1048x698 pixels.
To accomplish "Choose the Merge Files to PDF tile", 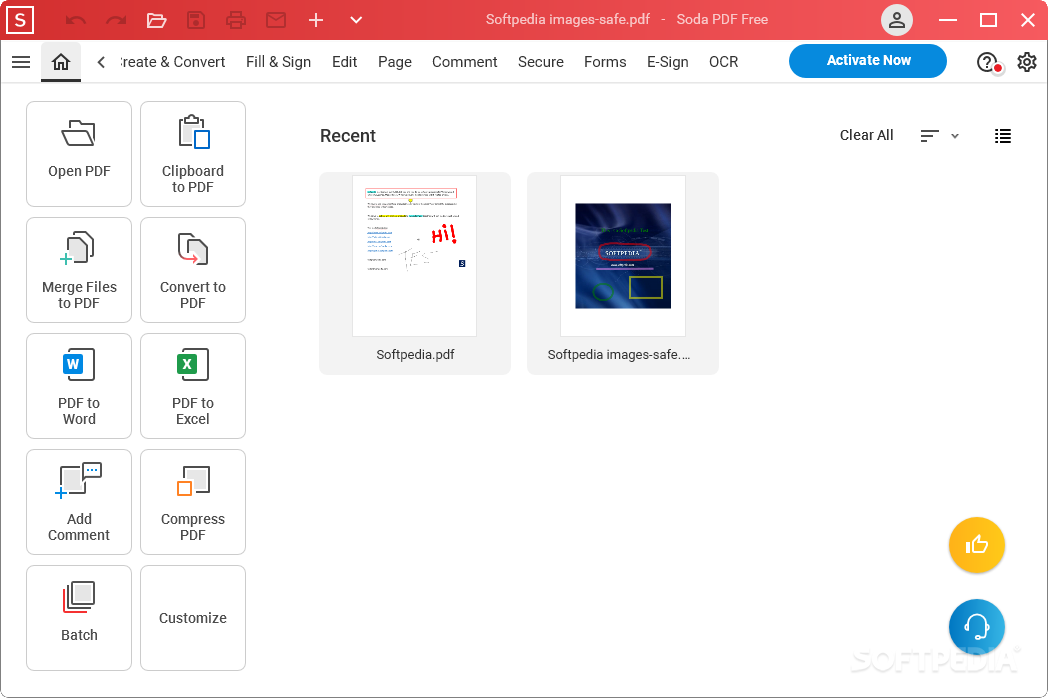I will click(x=79, y=270).
